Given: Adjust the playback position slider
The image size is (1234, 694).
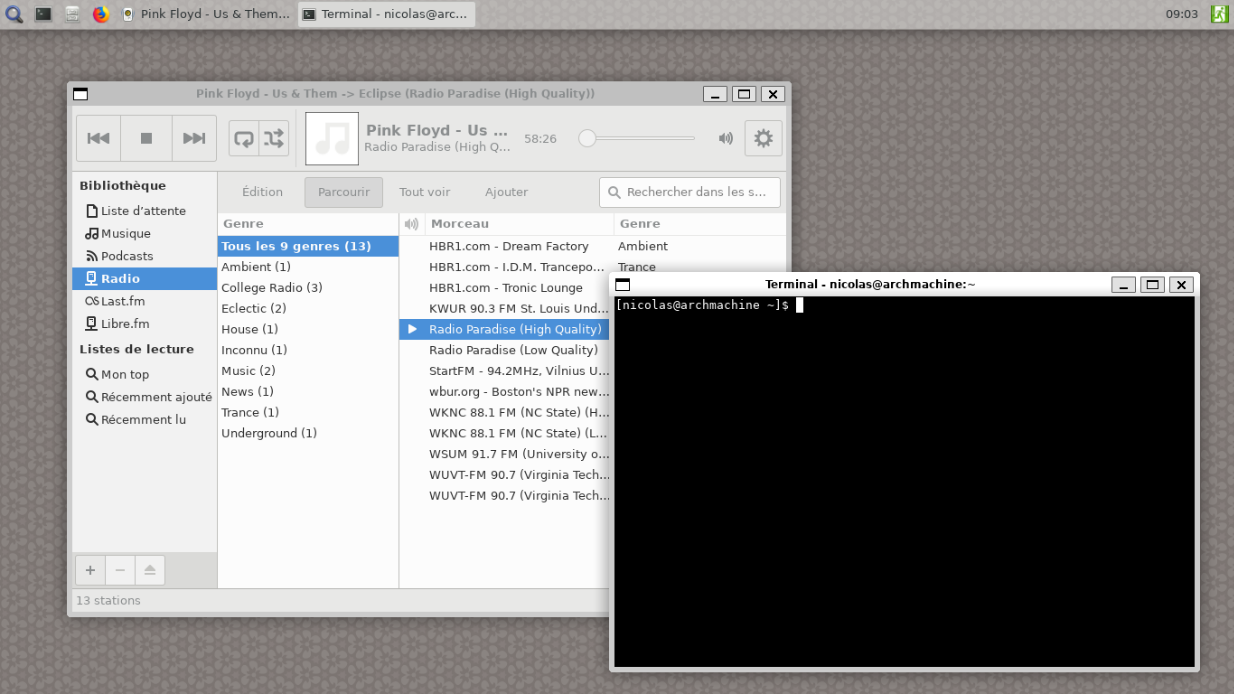Looking at the screenshot, I should coord(637,138).
